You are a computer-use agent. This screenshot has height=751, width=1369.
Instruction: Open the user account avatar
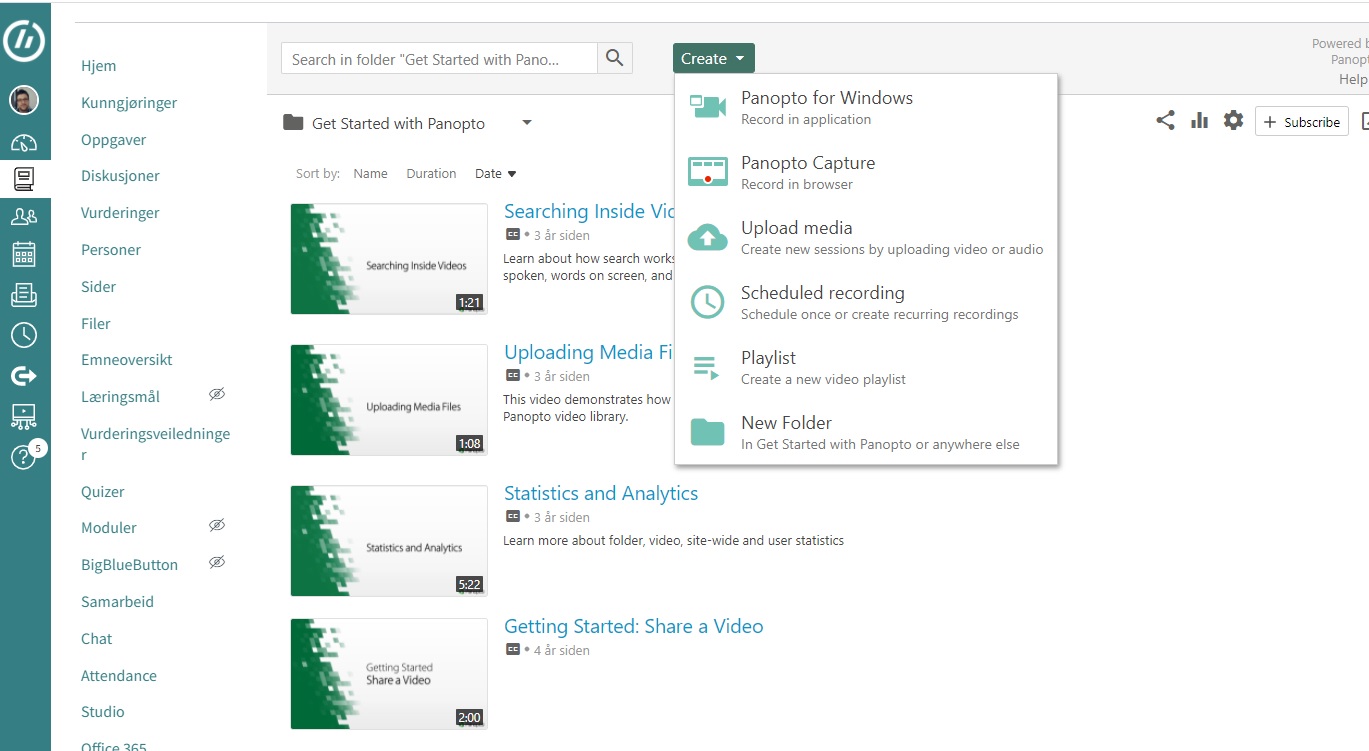(x=24, y=100)
